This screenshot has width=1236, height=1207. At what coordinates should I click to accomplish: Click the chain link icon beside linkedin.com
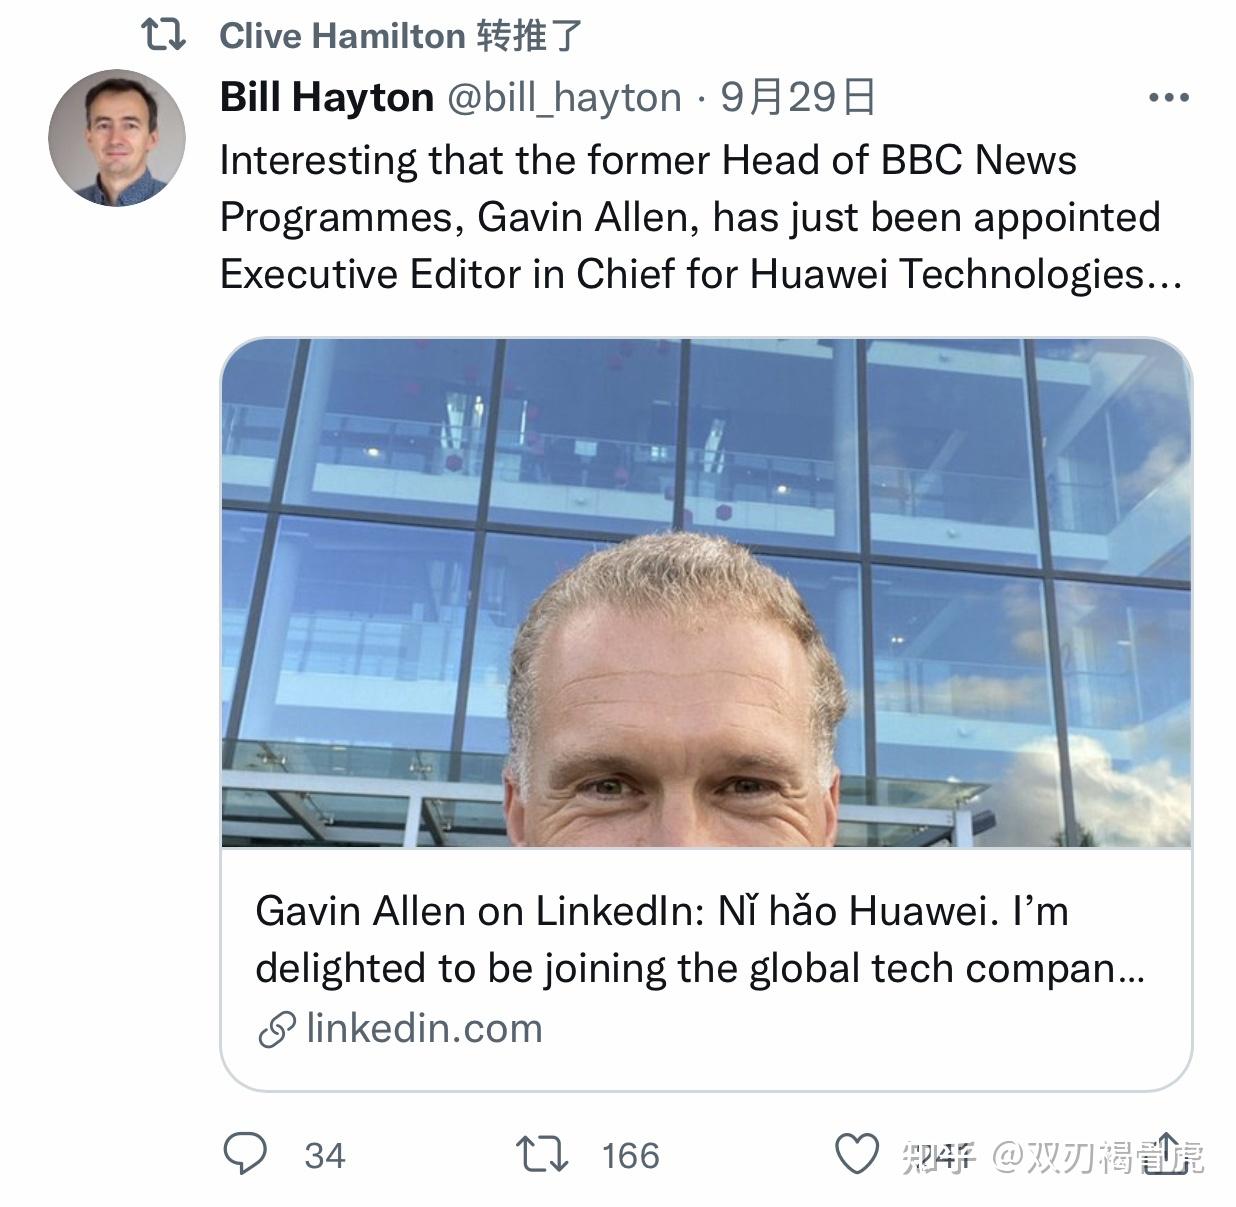pos(277,1029)
